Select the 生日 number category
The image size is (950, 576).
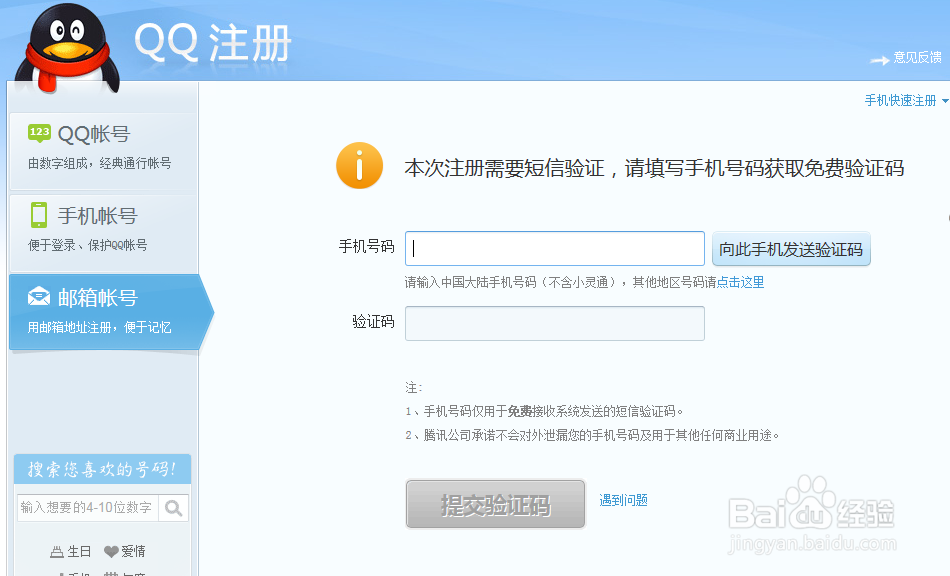click(71, 552)
